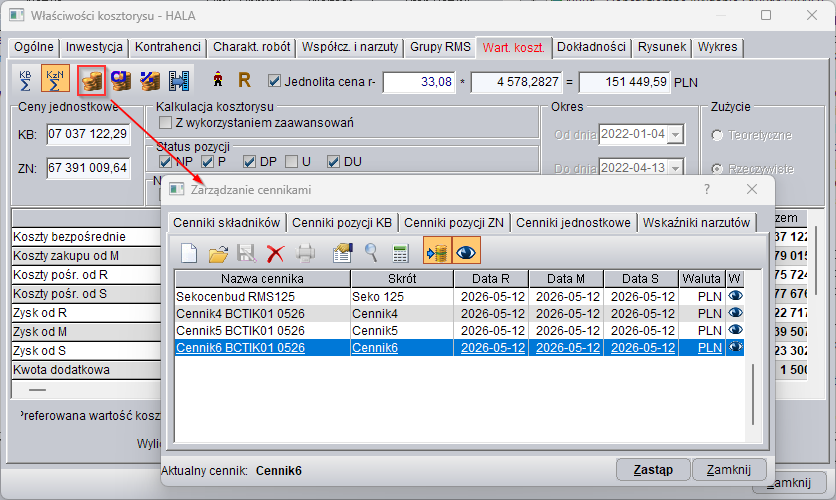
Task: Toggle visibility eye for Sekocenbud RMS125
Action: (x=735, y=296)
